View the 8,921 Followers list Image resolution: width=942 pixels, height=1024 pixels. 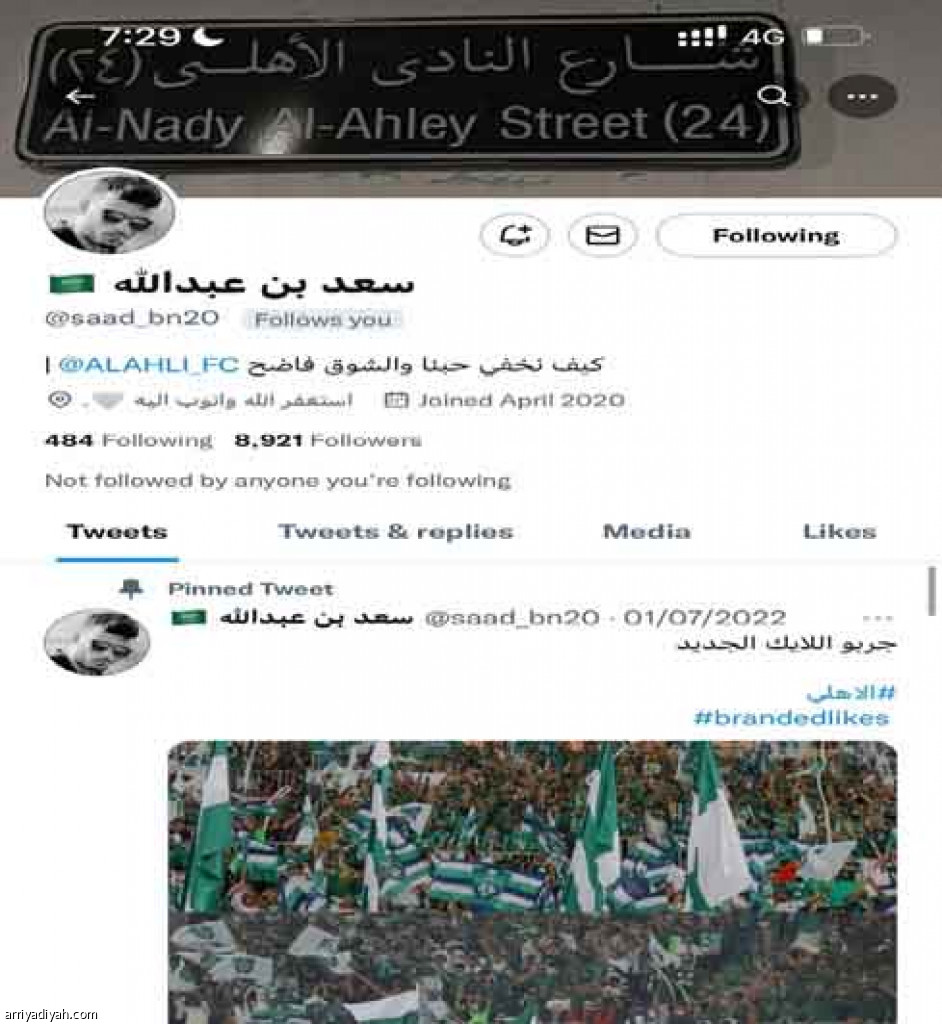[328, 441]
